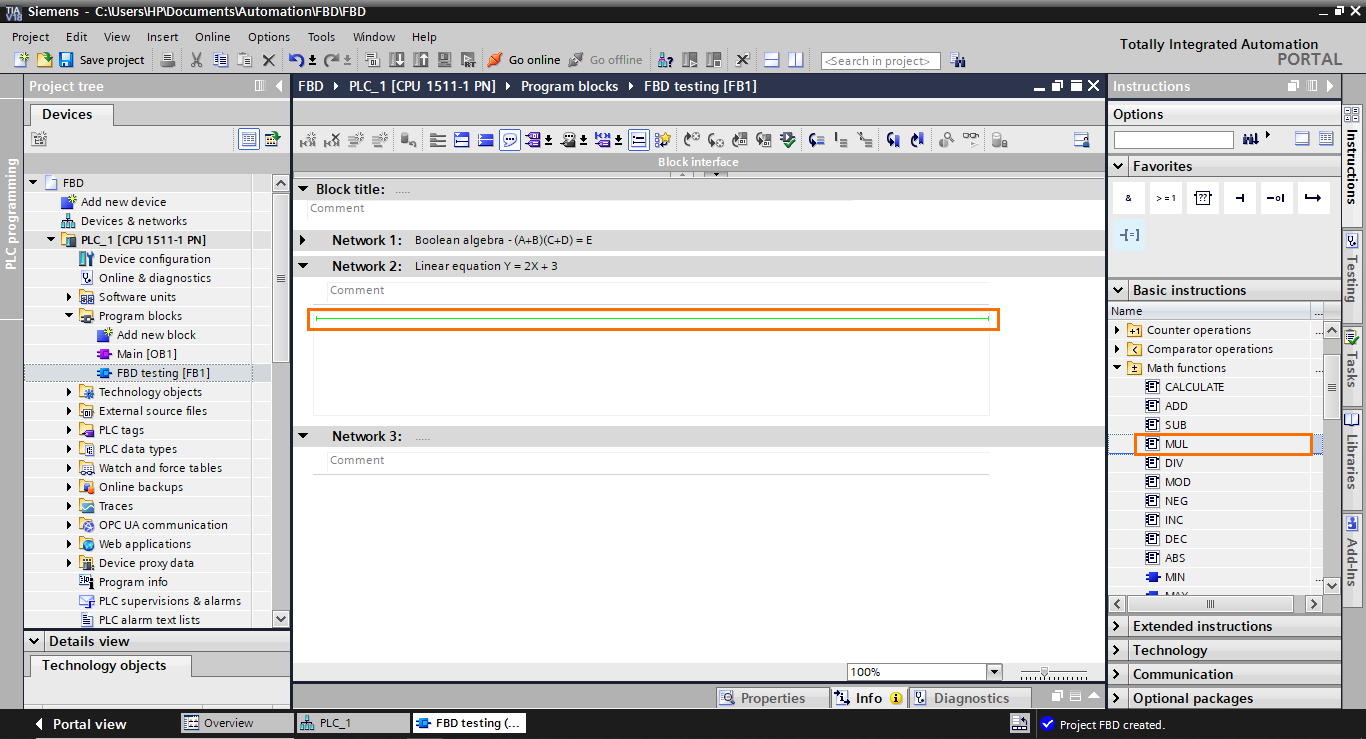This screenshot has width=1366, height=739.
Task: Insert the OR box from Favorites
Action: tap(1165, 197)
